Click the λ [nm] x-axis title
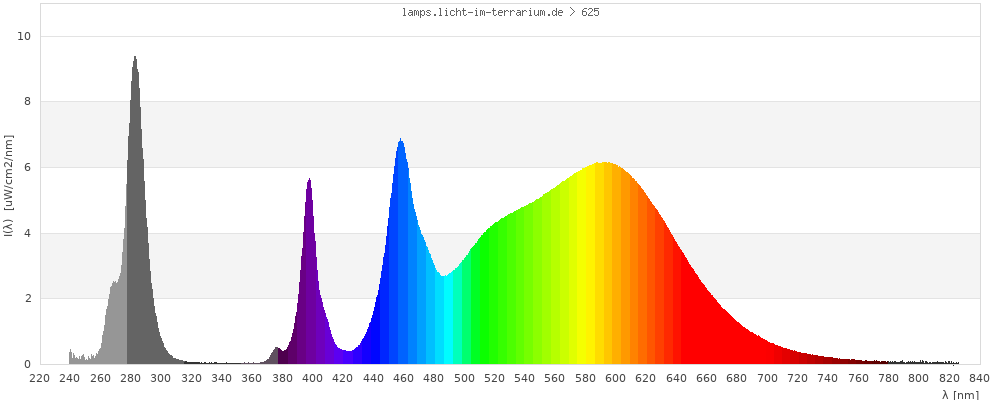Viewport: 1000px width, 400px height. click(960, 394)
